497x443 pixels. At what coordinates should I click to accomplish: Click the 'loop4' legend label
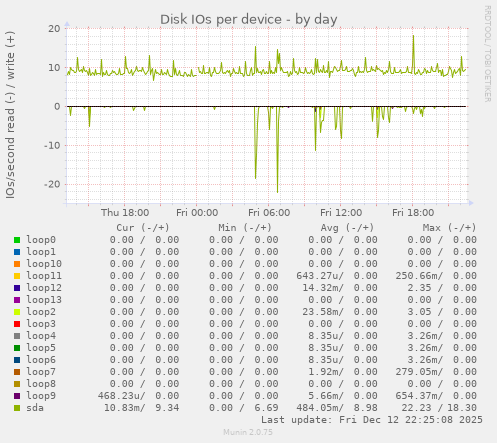41,336
